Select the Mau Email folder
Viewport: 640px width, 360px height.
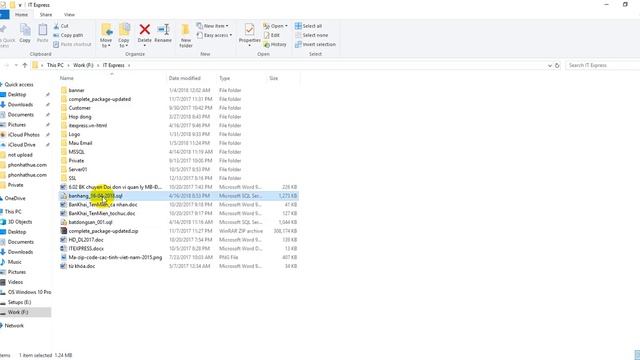tap(80, 143)
